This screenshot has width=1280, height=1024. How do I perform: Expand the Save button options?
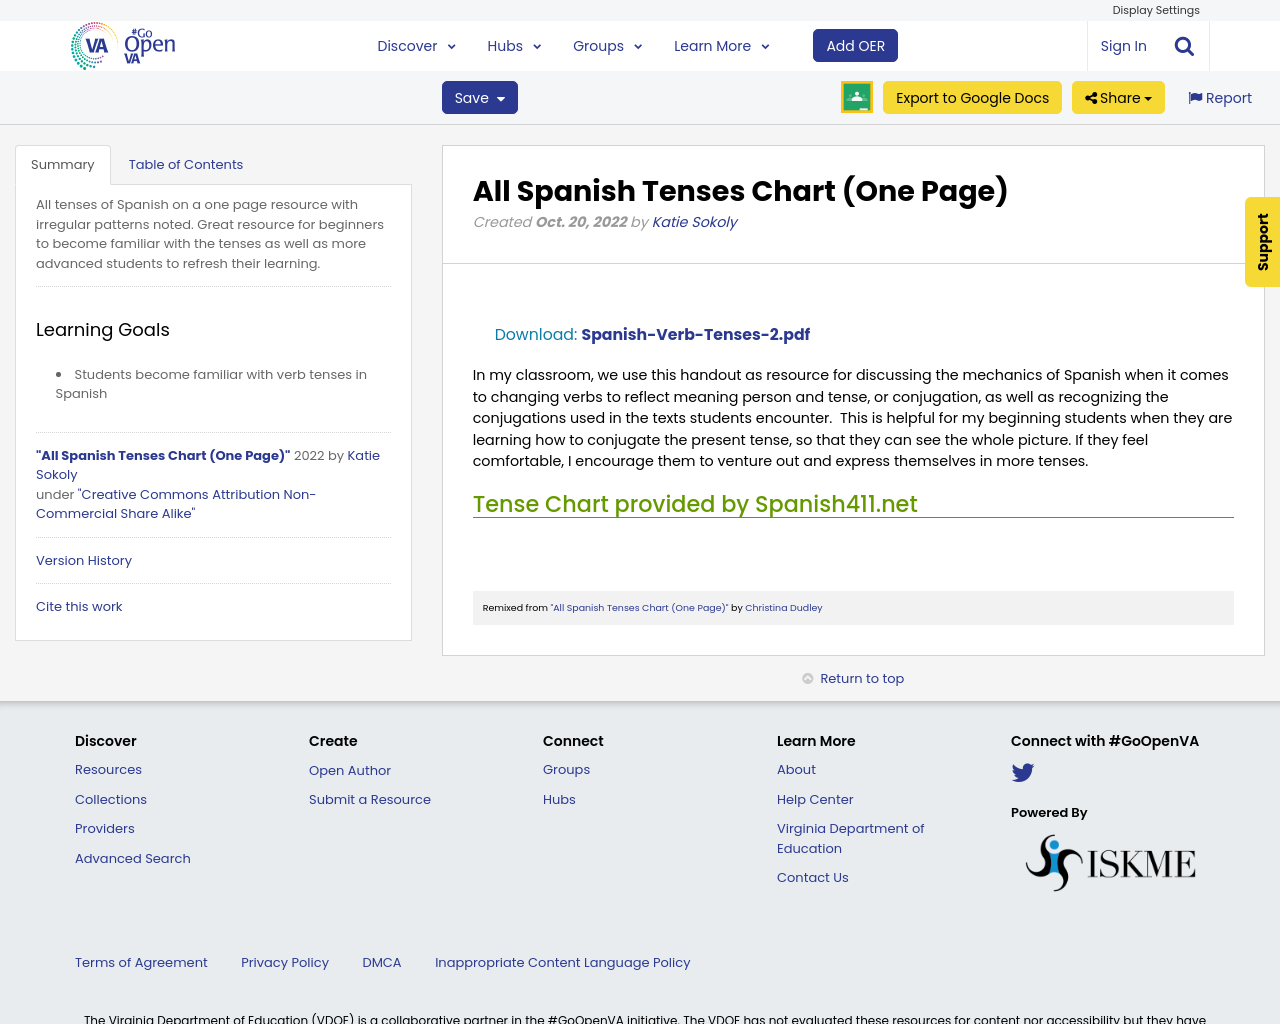[x=498, y=96]
